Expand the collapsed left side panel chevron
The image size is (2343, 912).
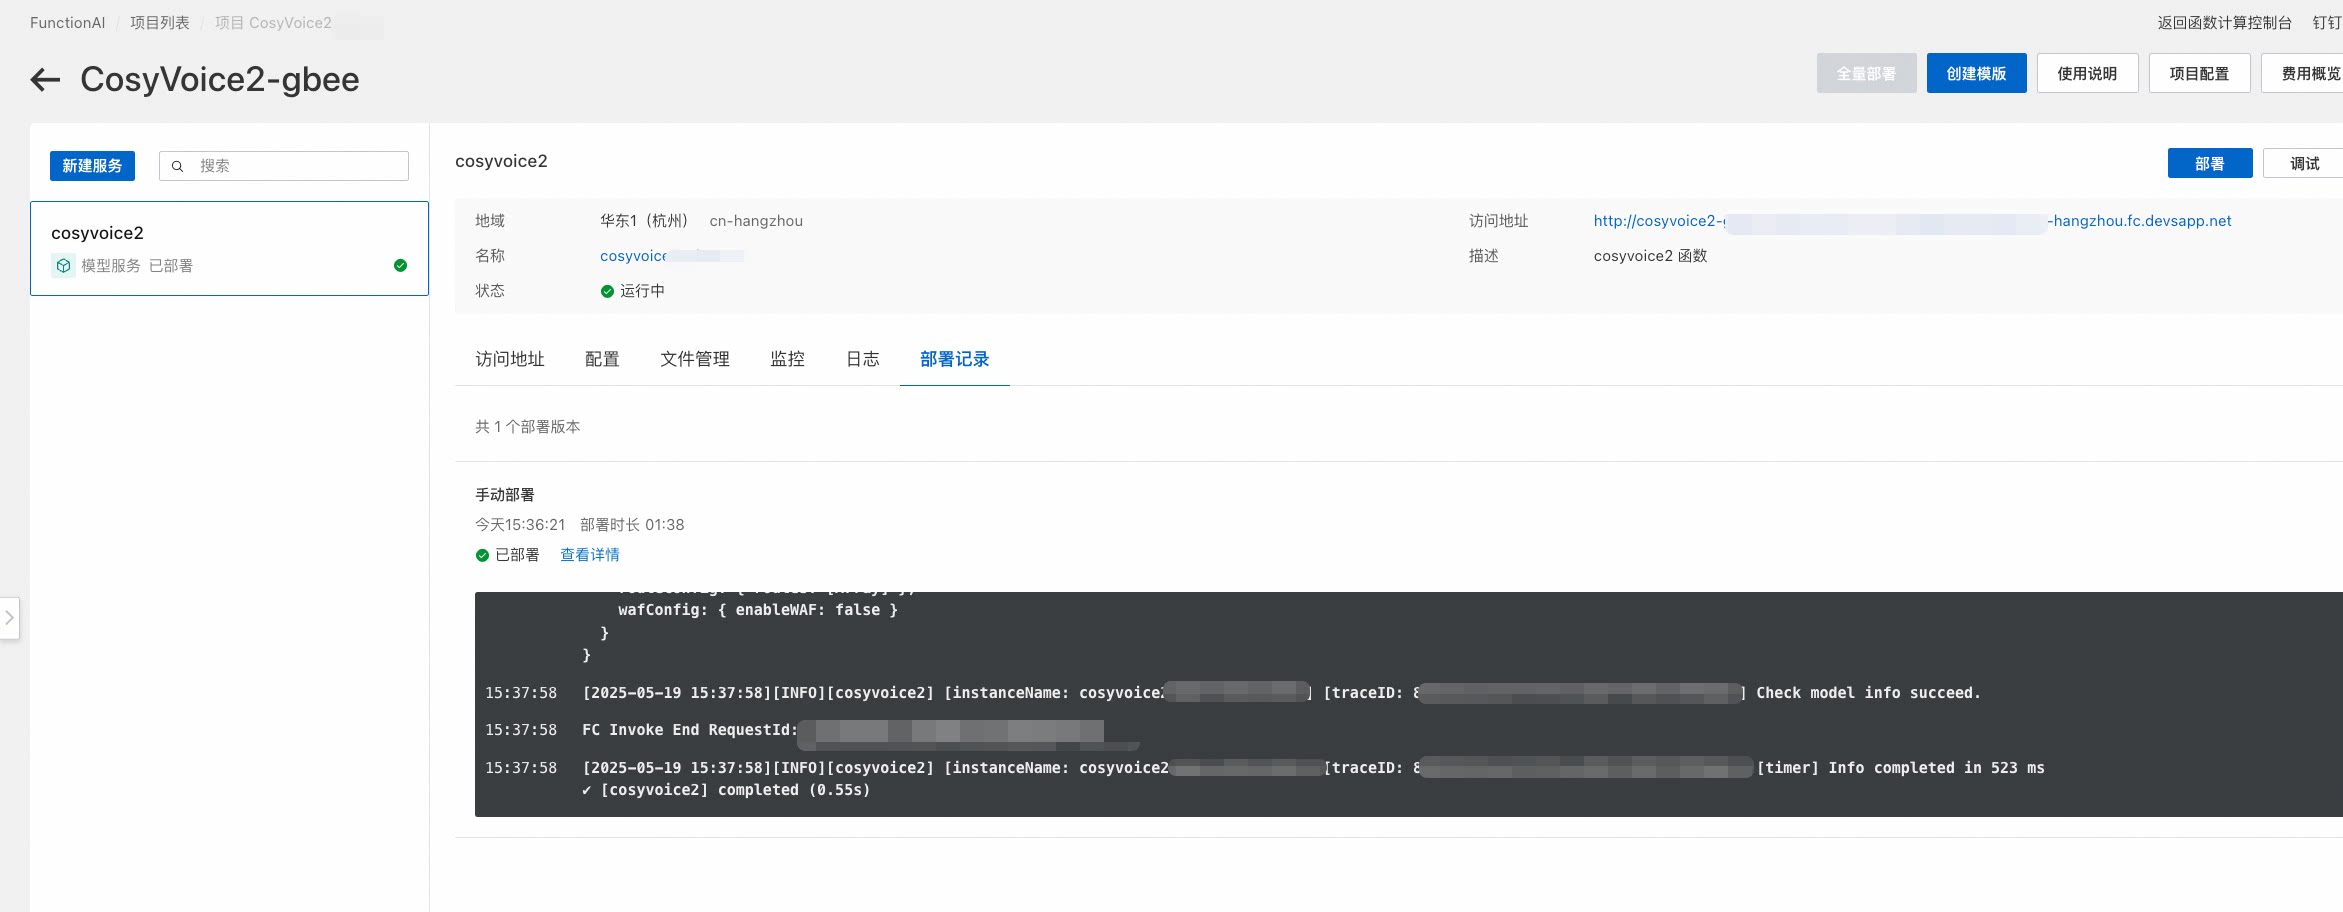click(9, 618)
